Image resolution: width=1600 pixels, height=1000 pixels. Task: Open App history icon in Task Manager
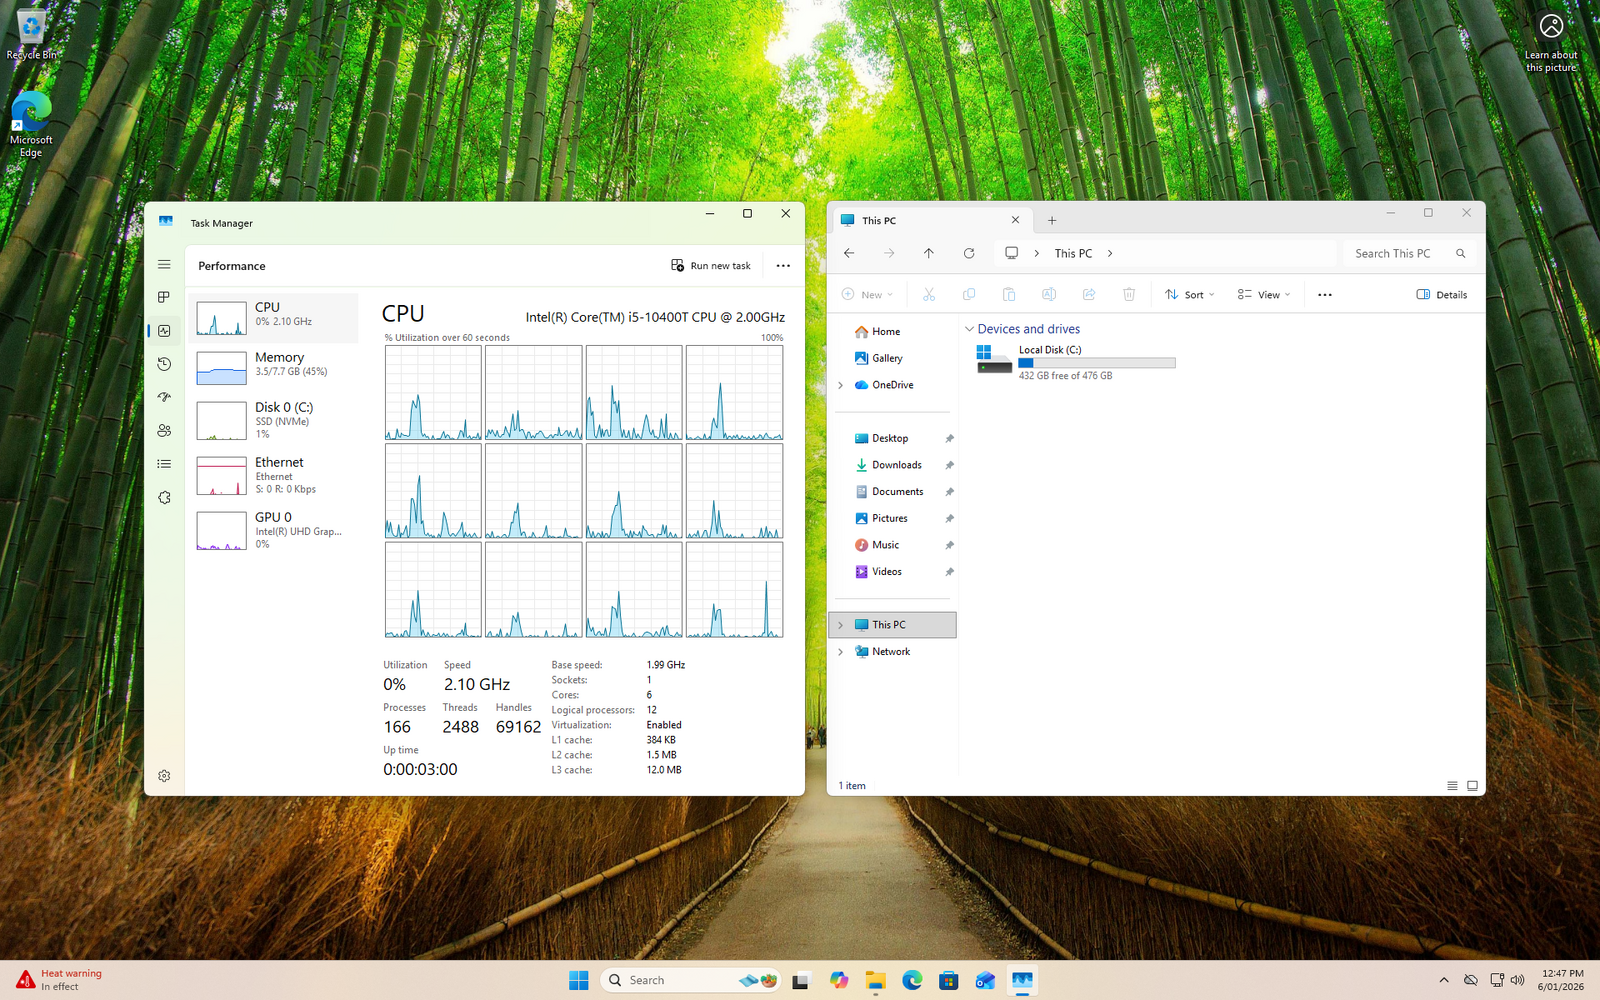point(164,364)
